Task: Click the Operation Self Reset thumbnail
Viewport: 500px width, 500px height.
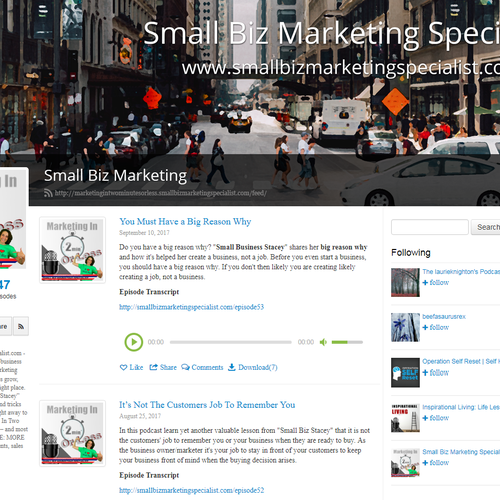Action: pyautogui.click(x=405, y=373)
